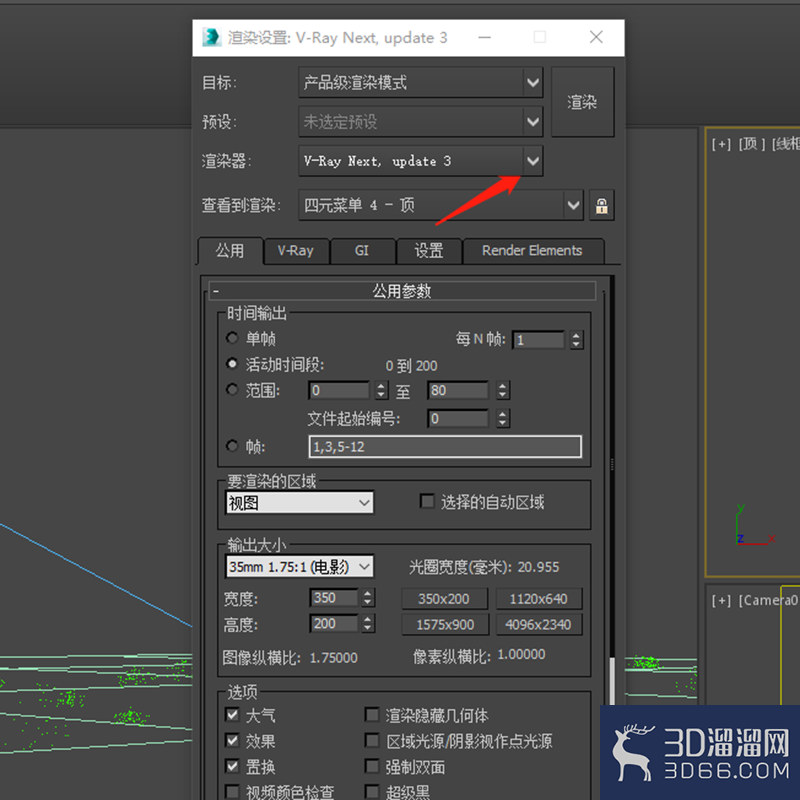This screenshot has height=800, width=800.
Task: Choose the 4096x2340 preset button
Action: [x=539, y=625]
